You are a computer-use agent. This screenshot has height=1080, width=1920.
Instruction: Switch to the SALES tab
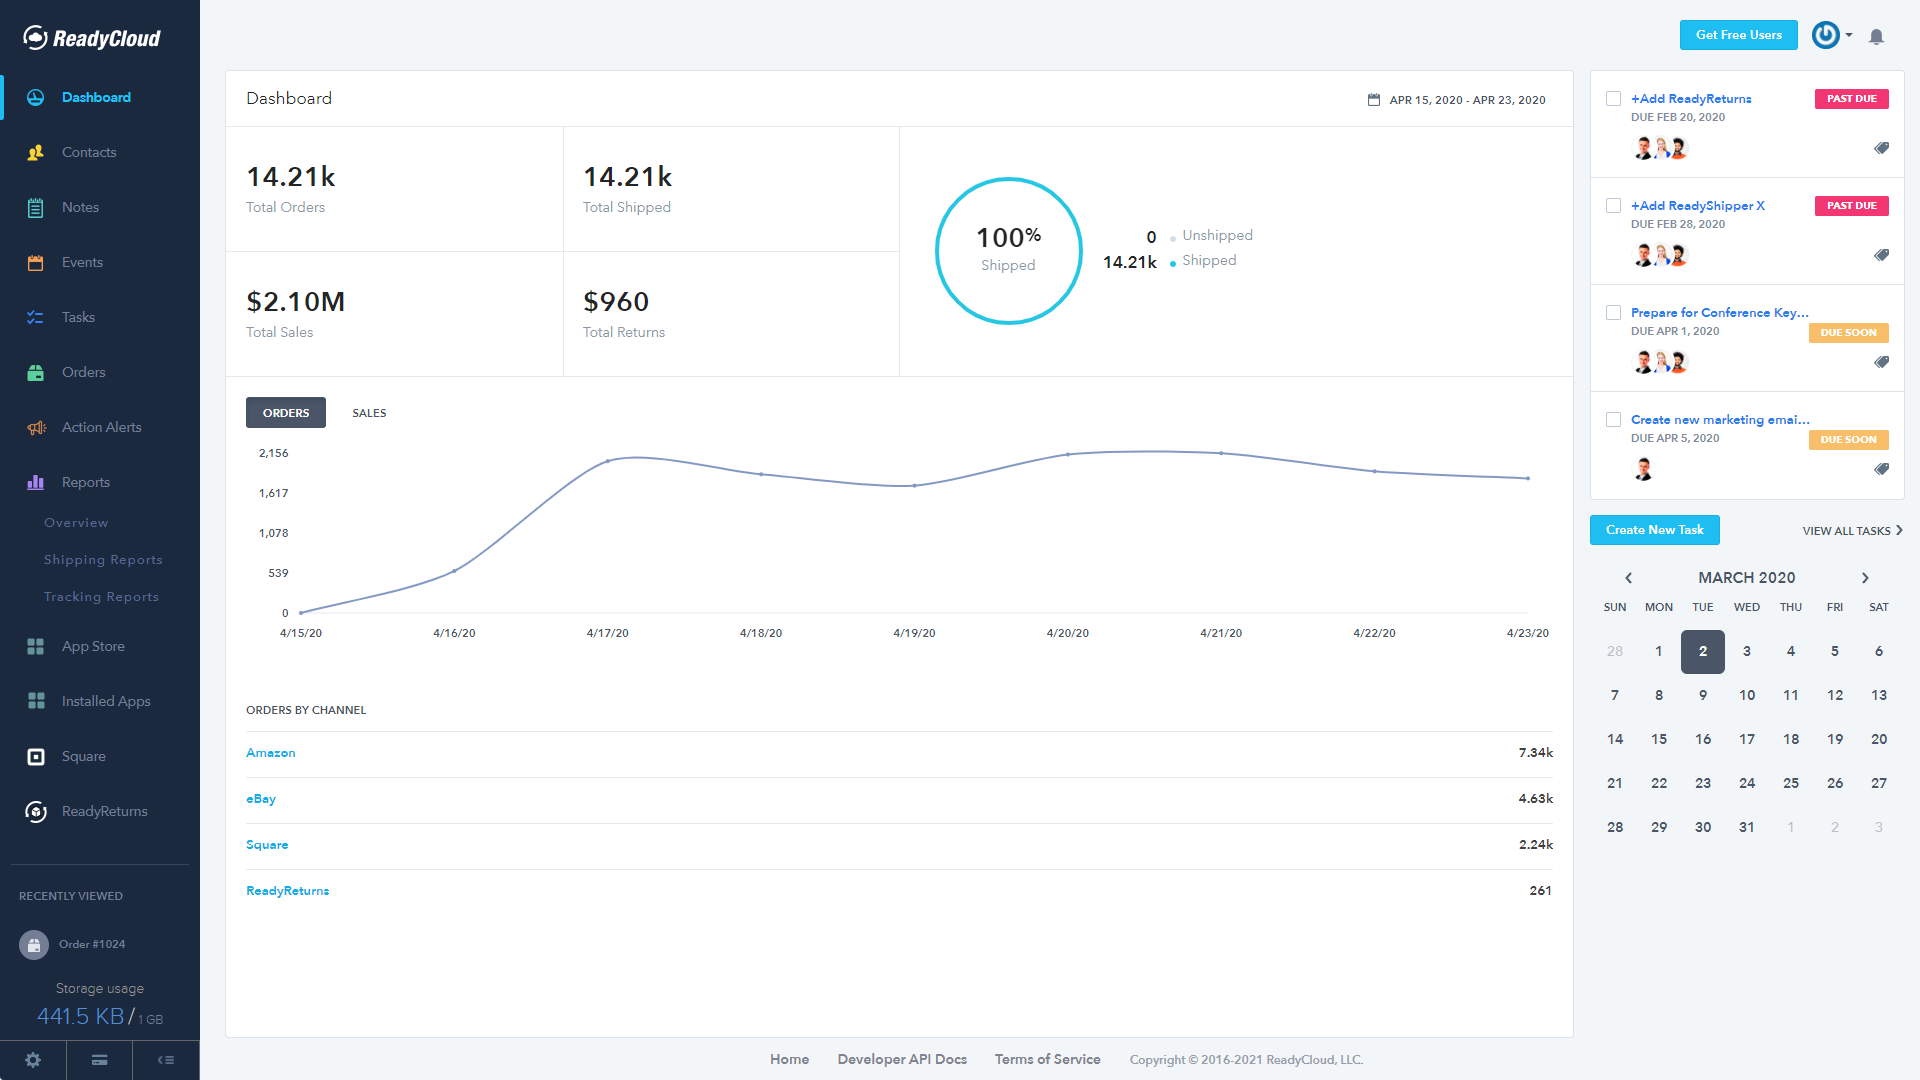tap(368, 413)
